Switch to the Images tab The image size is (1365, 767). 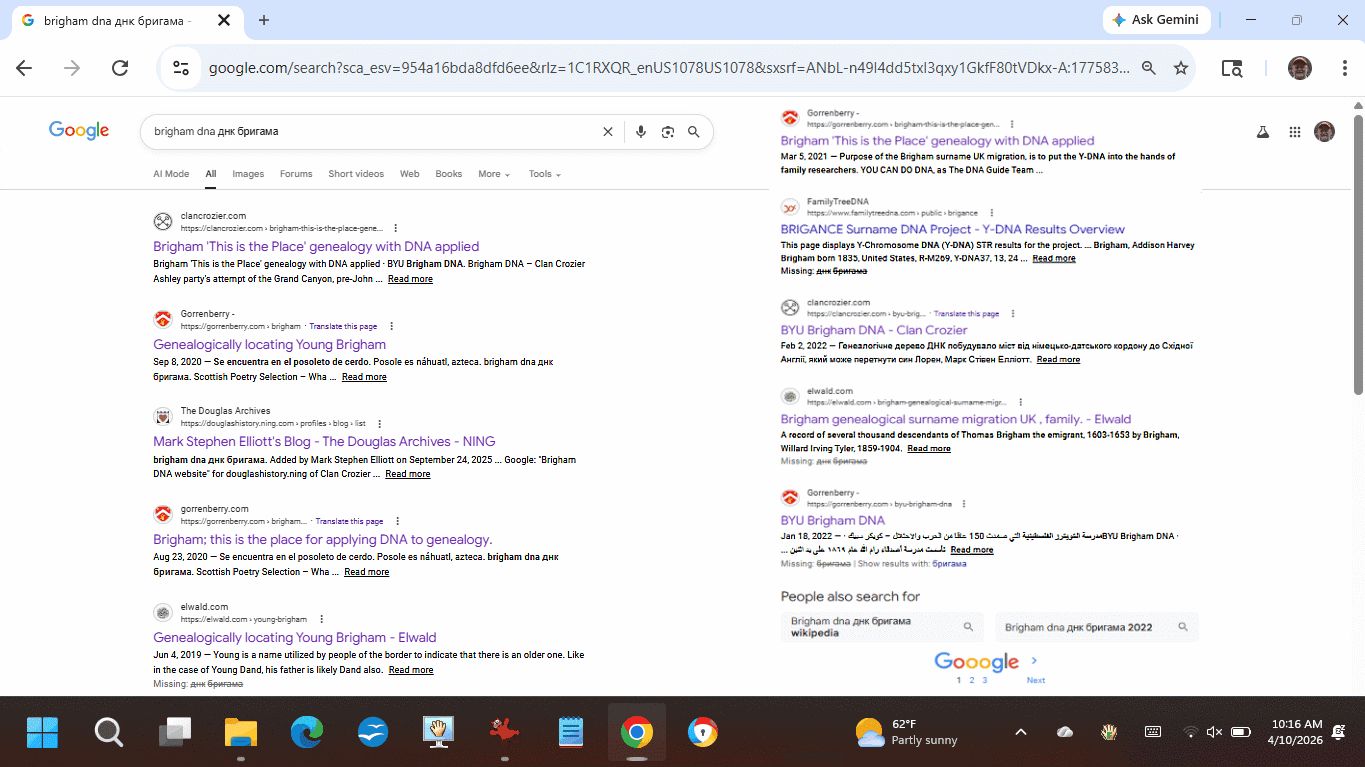[x=248, y=174]
